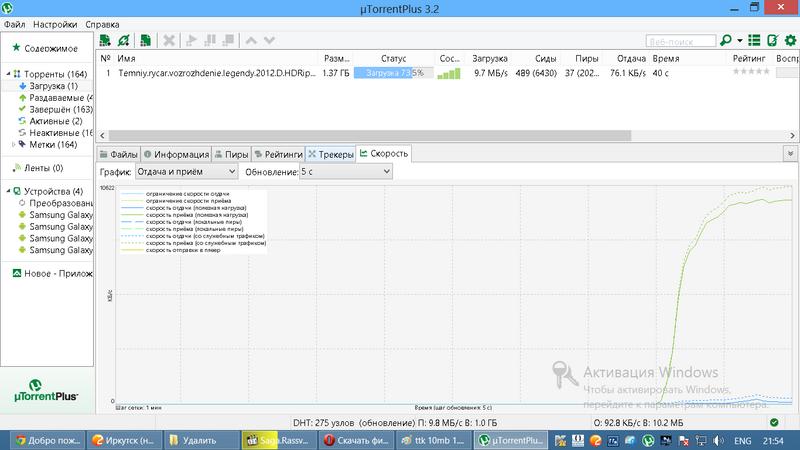This screenshot has height=450, width=800.
Task: Sort by Статус column header
Action: click(x=393, y=59)
